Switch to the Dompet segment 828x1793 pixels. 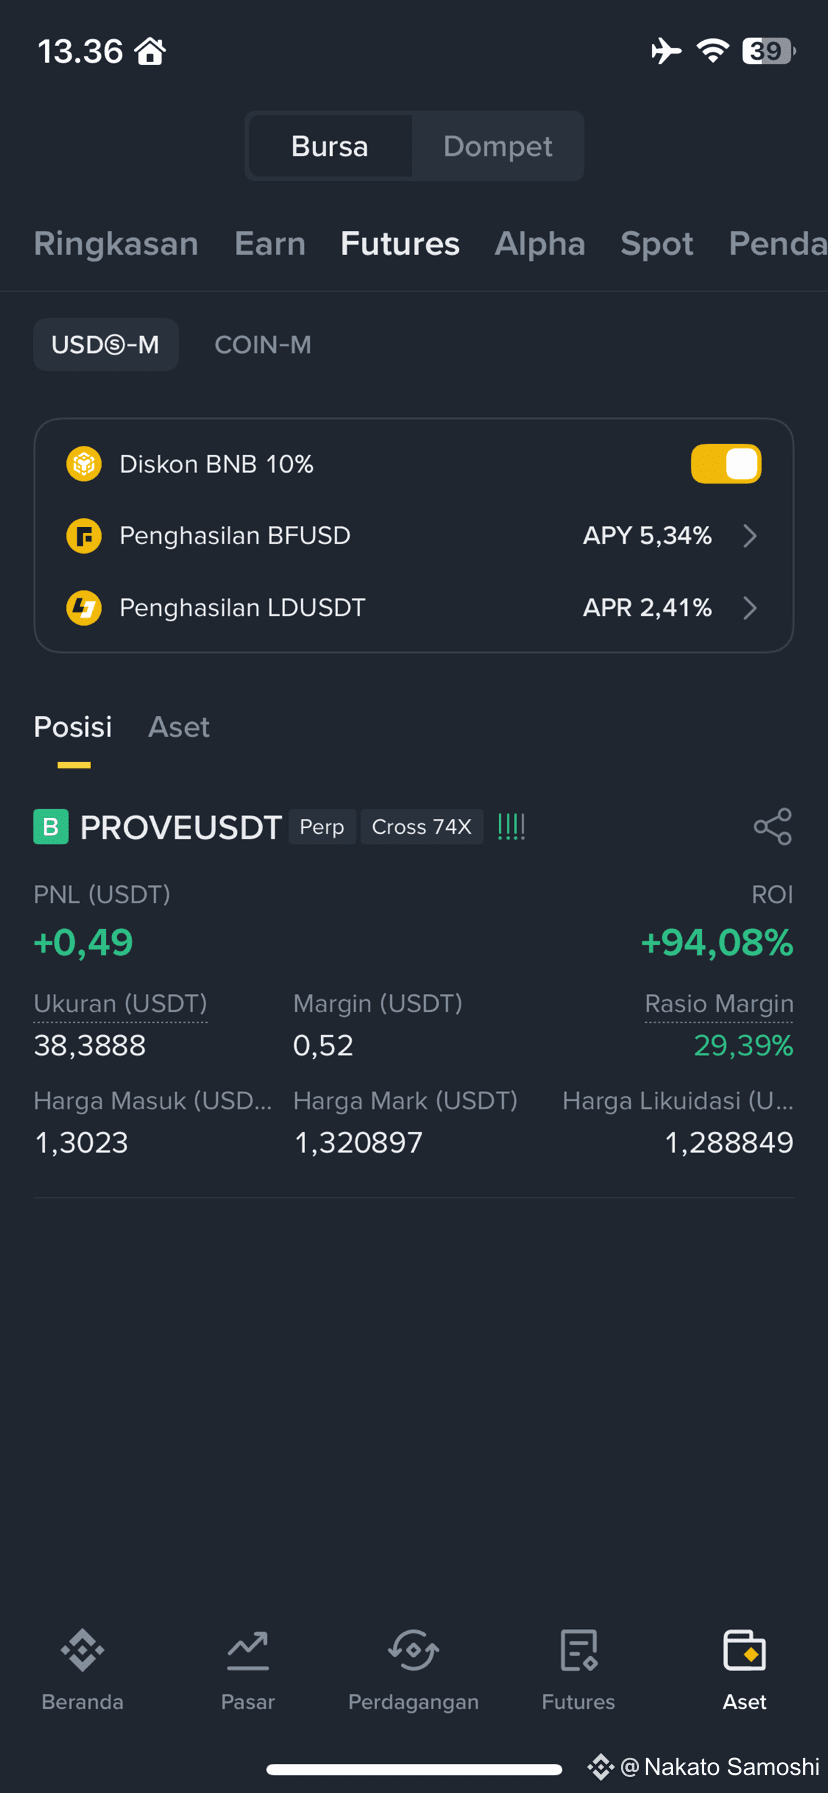point(497,146)
